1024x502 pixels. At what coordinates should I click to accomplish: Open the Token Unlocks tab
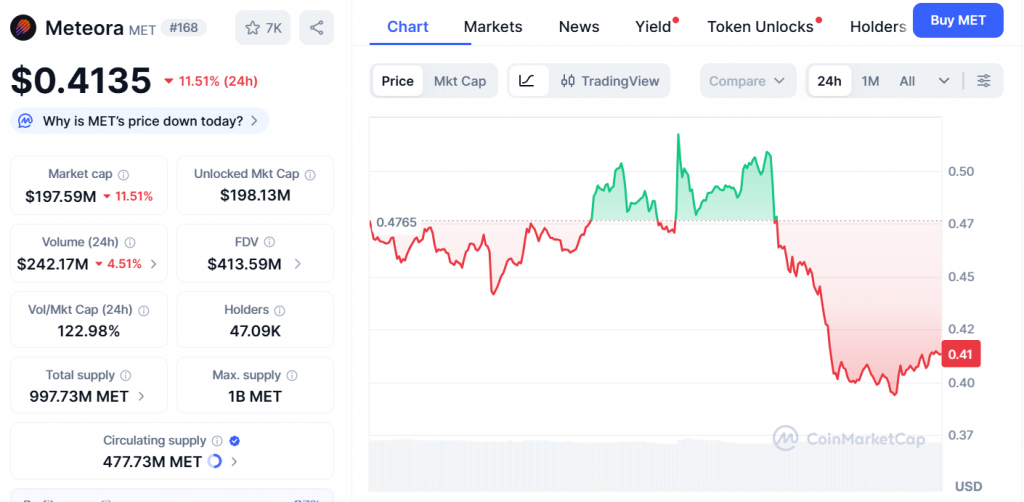[x=761, y=27]
